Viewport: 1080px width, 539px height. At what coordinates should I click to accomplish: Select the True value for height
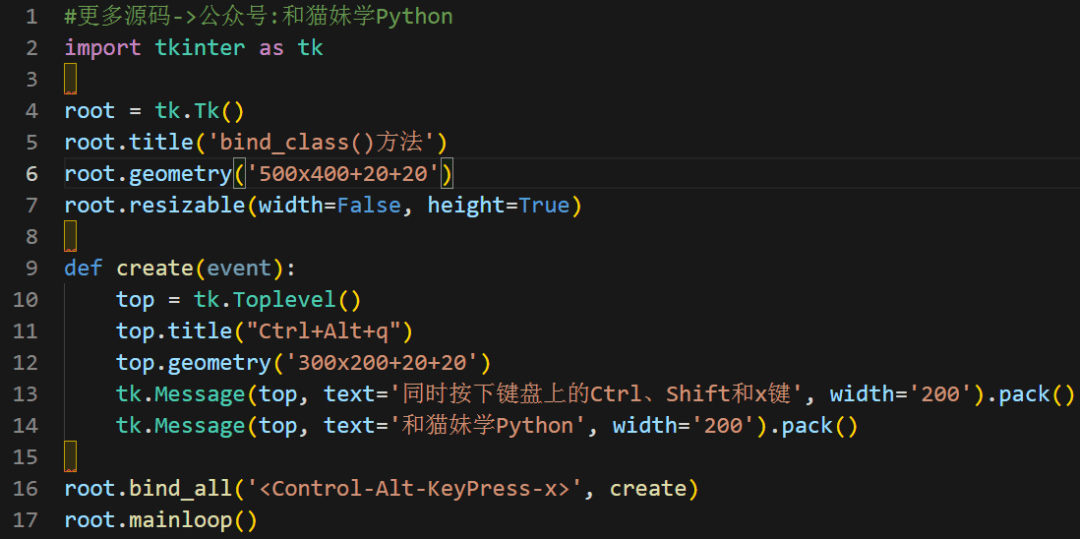[x=543, y=205]
